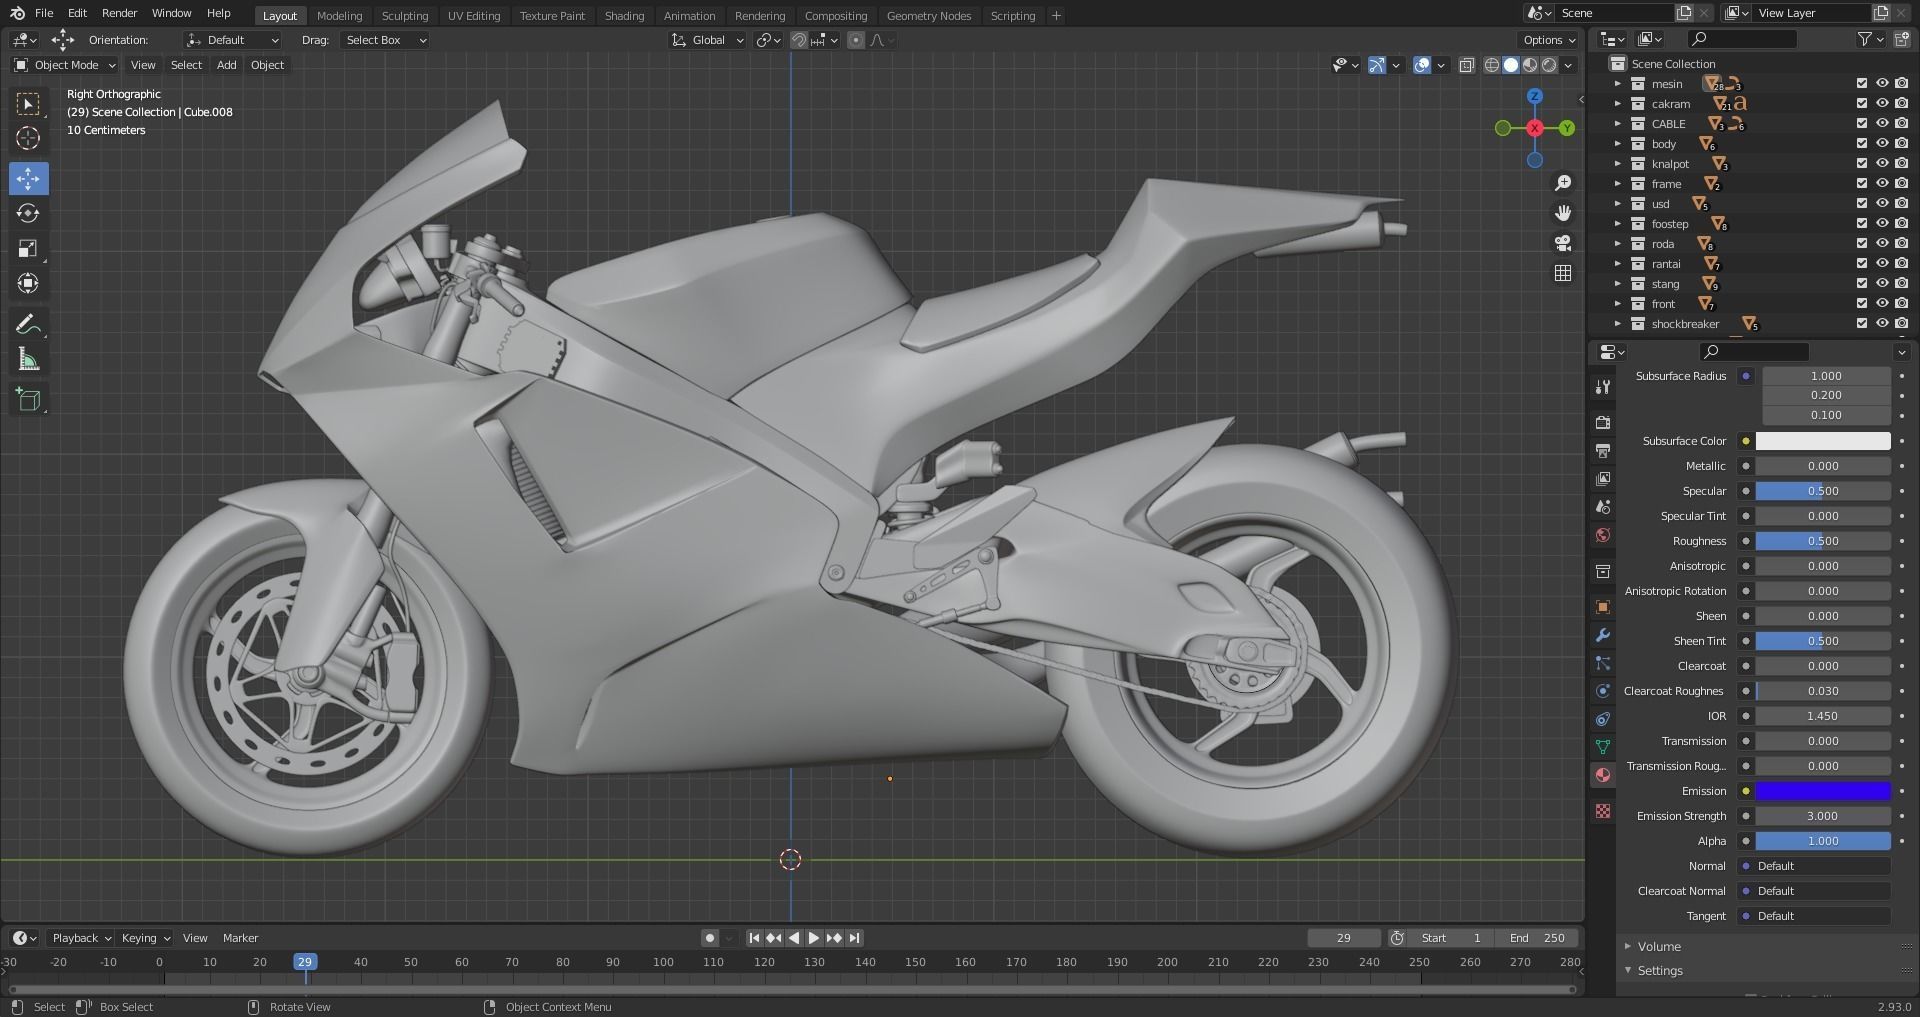The height and width of the screenshot is (1017, 1920).
Task: Switch to the Modeling workspace tab
Action: (x=339, y=16)
